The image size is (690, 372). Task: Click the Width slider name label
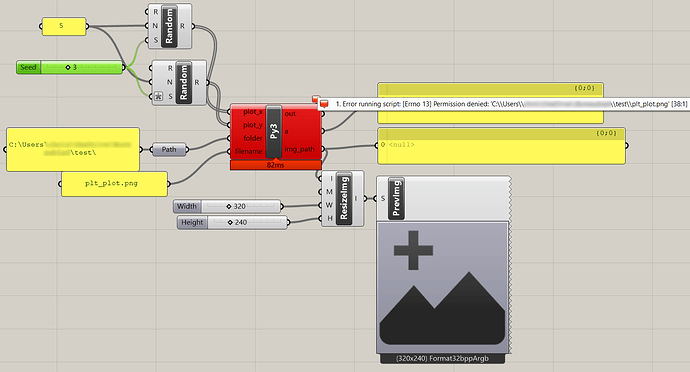click(187, 206)
